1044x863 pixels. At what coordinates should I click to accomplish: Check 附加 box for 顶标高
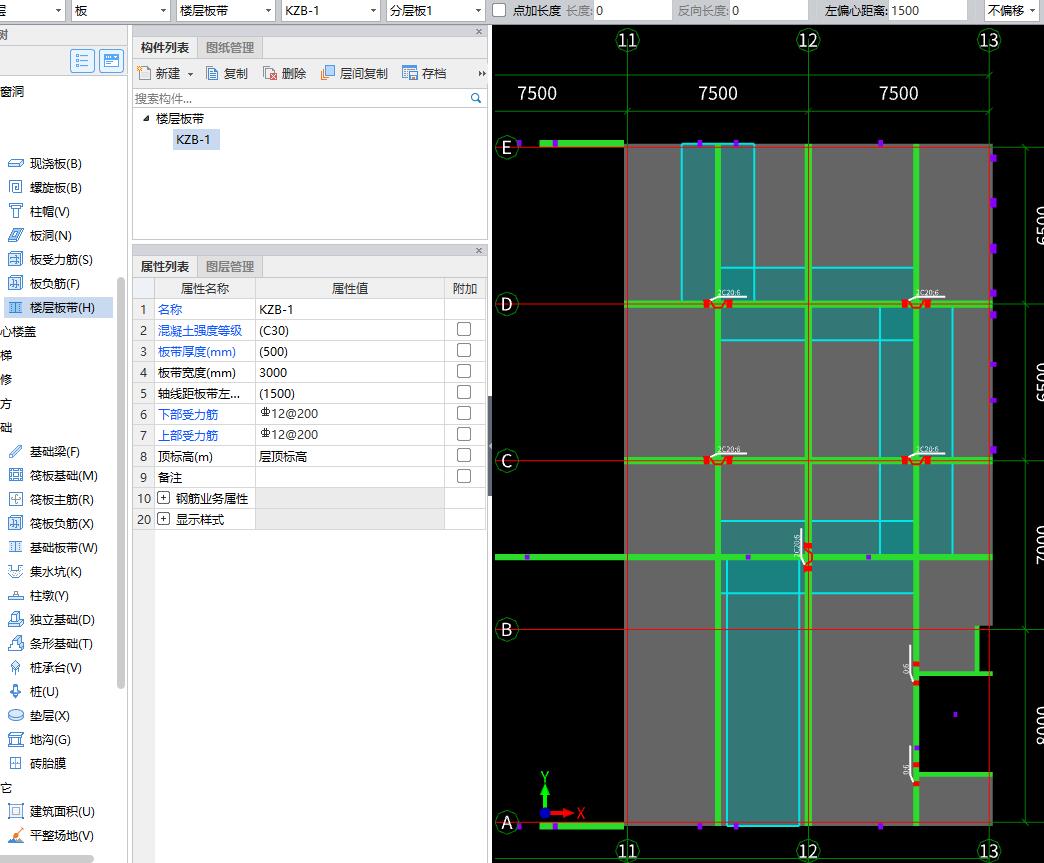[464, 455]
